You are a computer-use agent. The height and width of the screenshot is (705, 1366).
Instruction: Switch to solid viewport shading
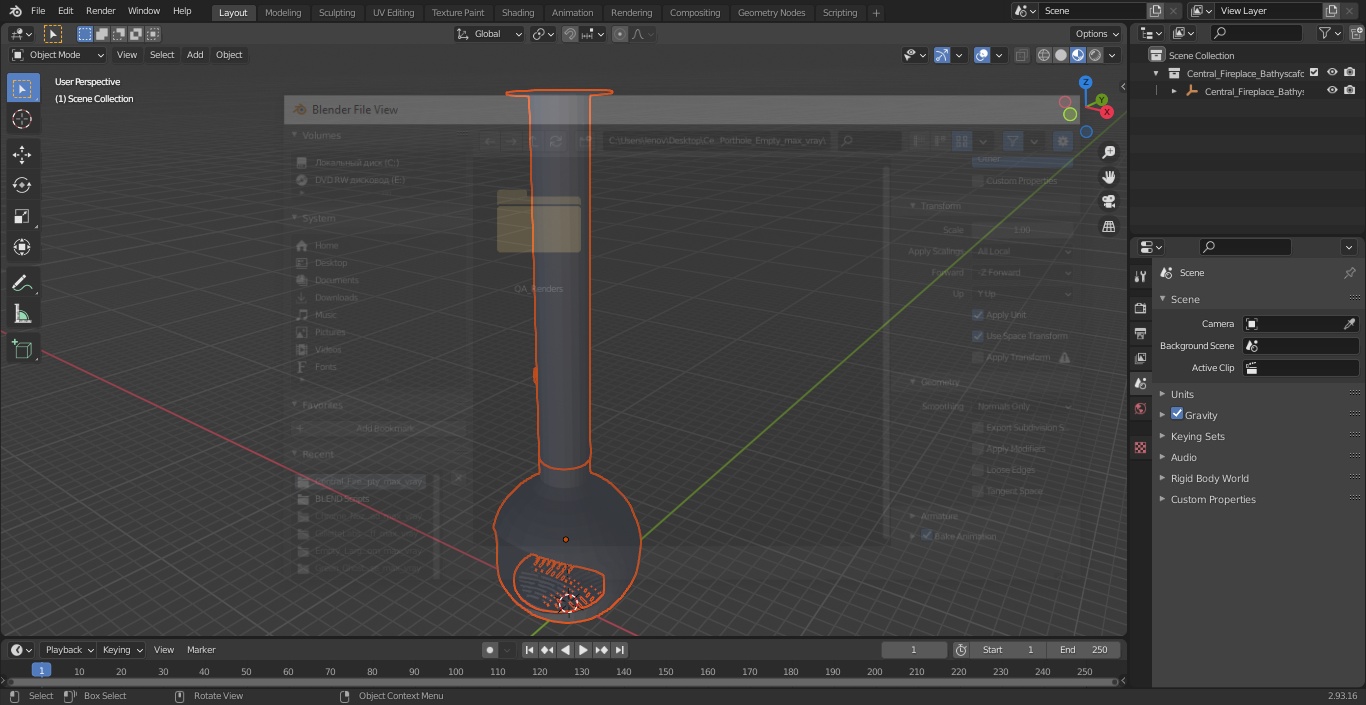pos(1061,55)
